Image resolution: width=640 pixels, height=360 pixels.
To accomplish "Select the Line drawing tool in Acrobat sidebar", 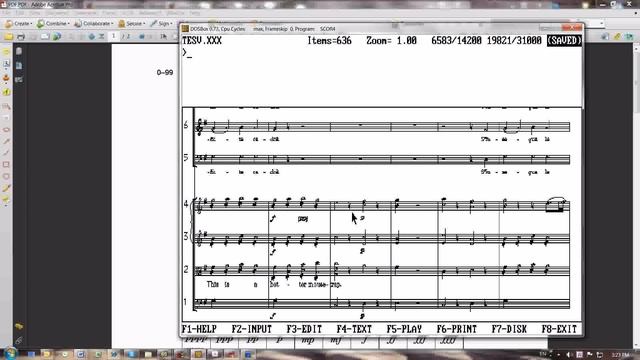I will [x=6, y=153].
